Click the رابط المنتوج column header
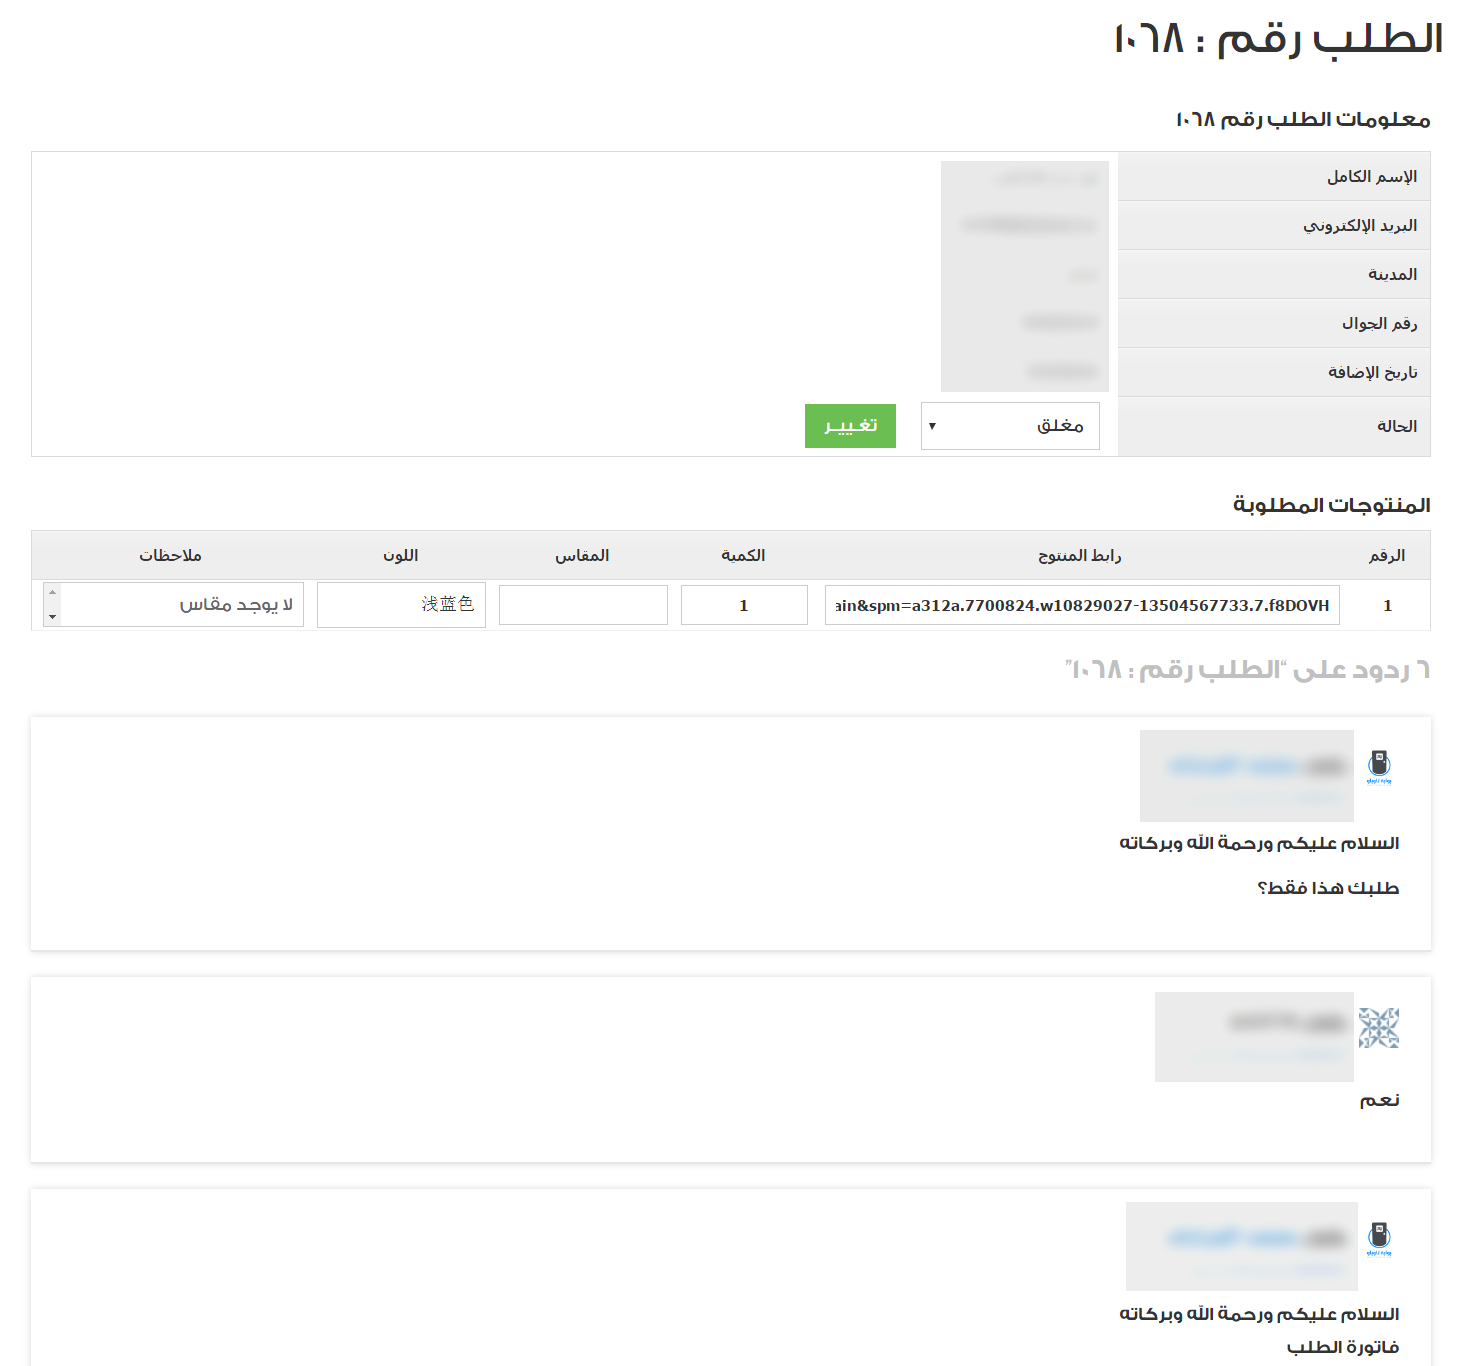 coord(1079,555)
